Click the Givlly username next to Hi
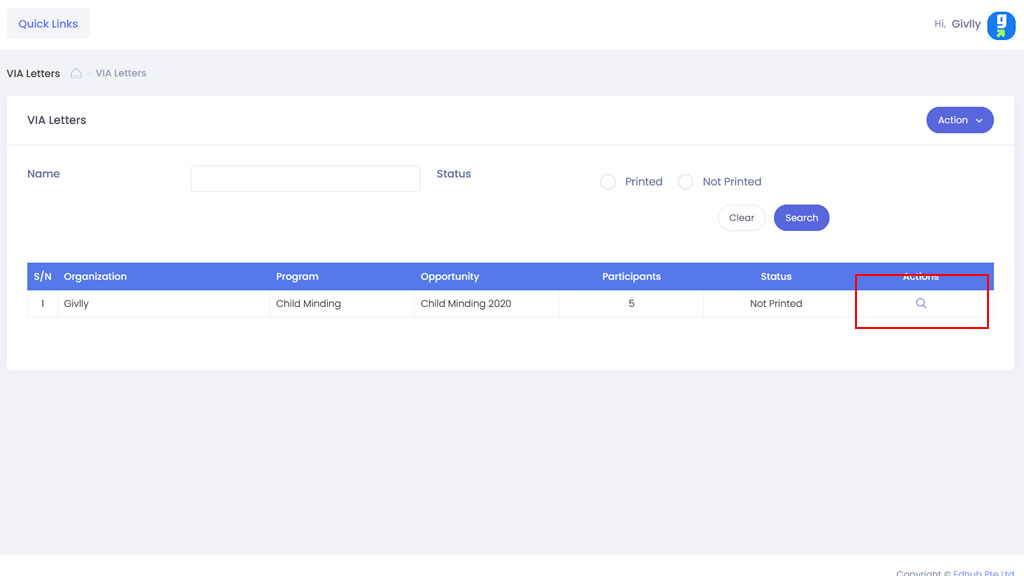1024x576 pixels. tap(965, 24)
